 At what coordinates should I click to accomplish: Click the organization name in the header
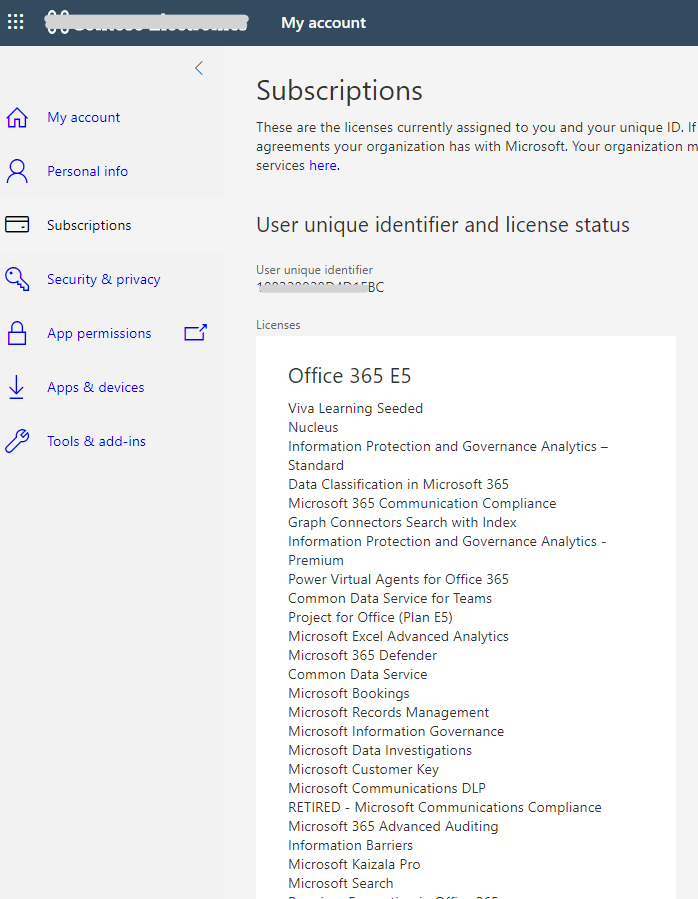pos(145,21)
